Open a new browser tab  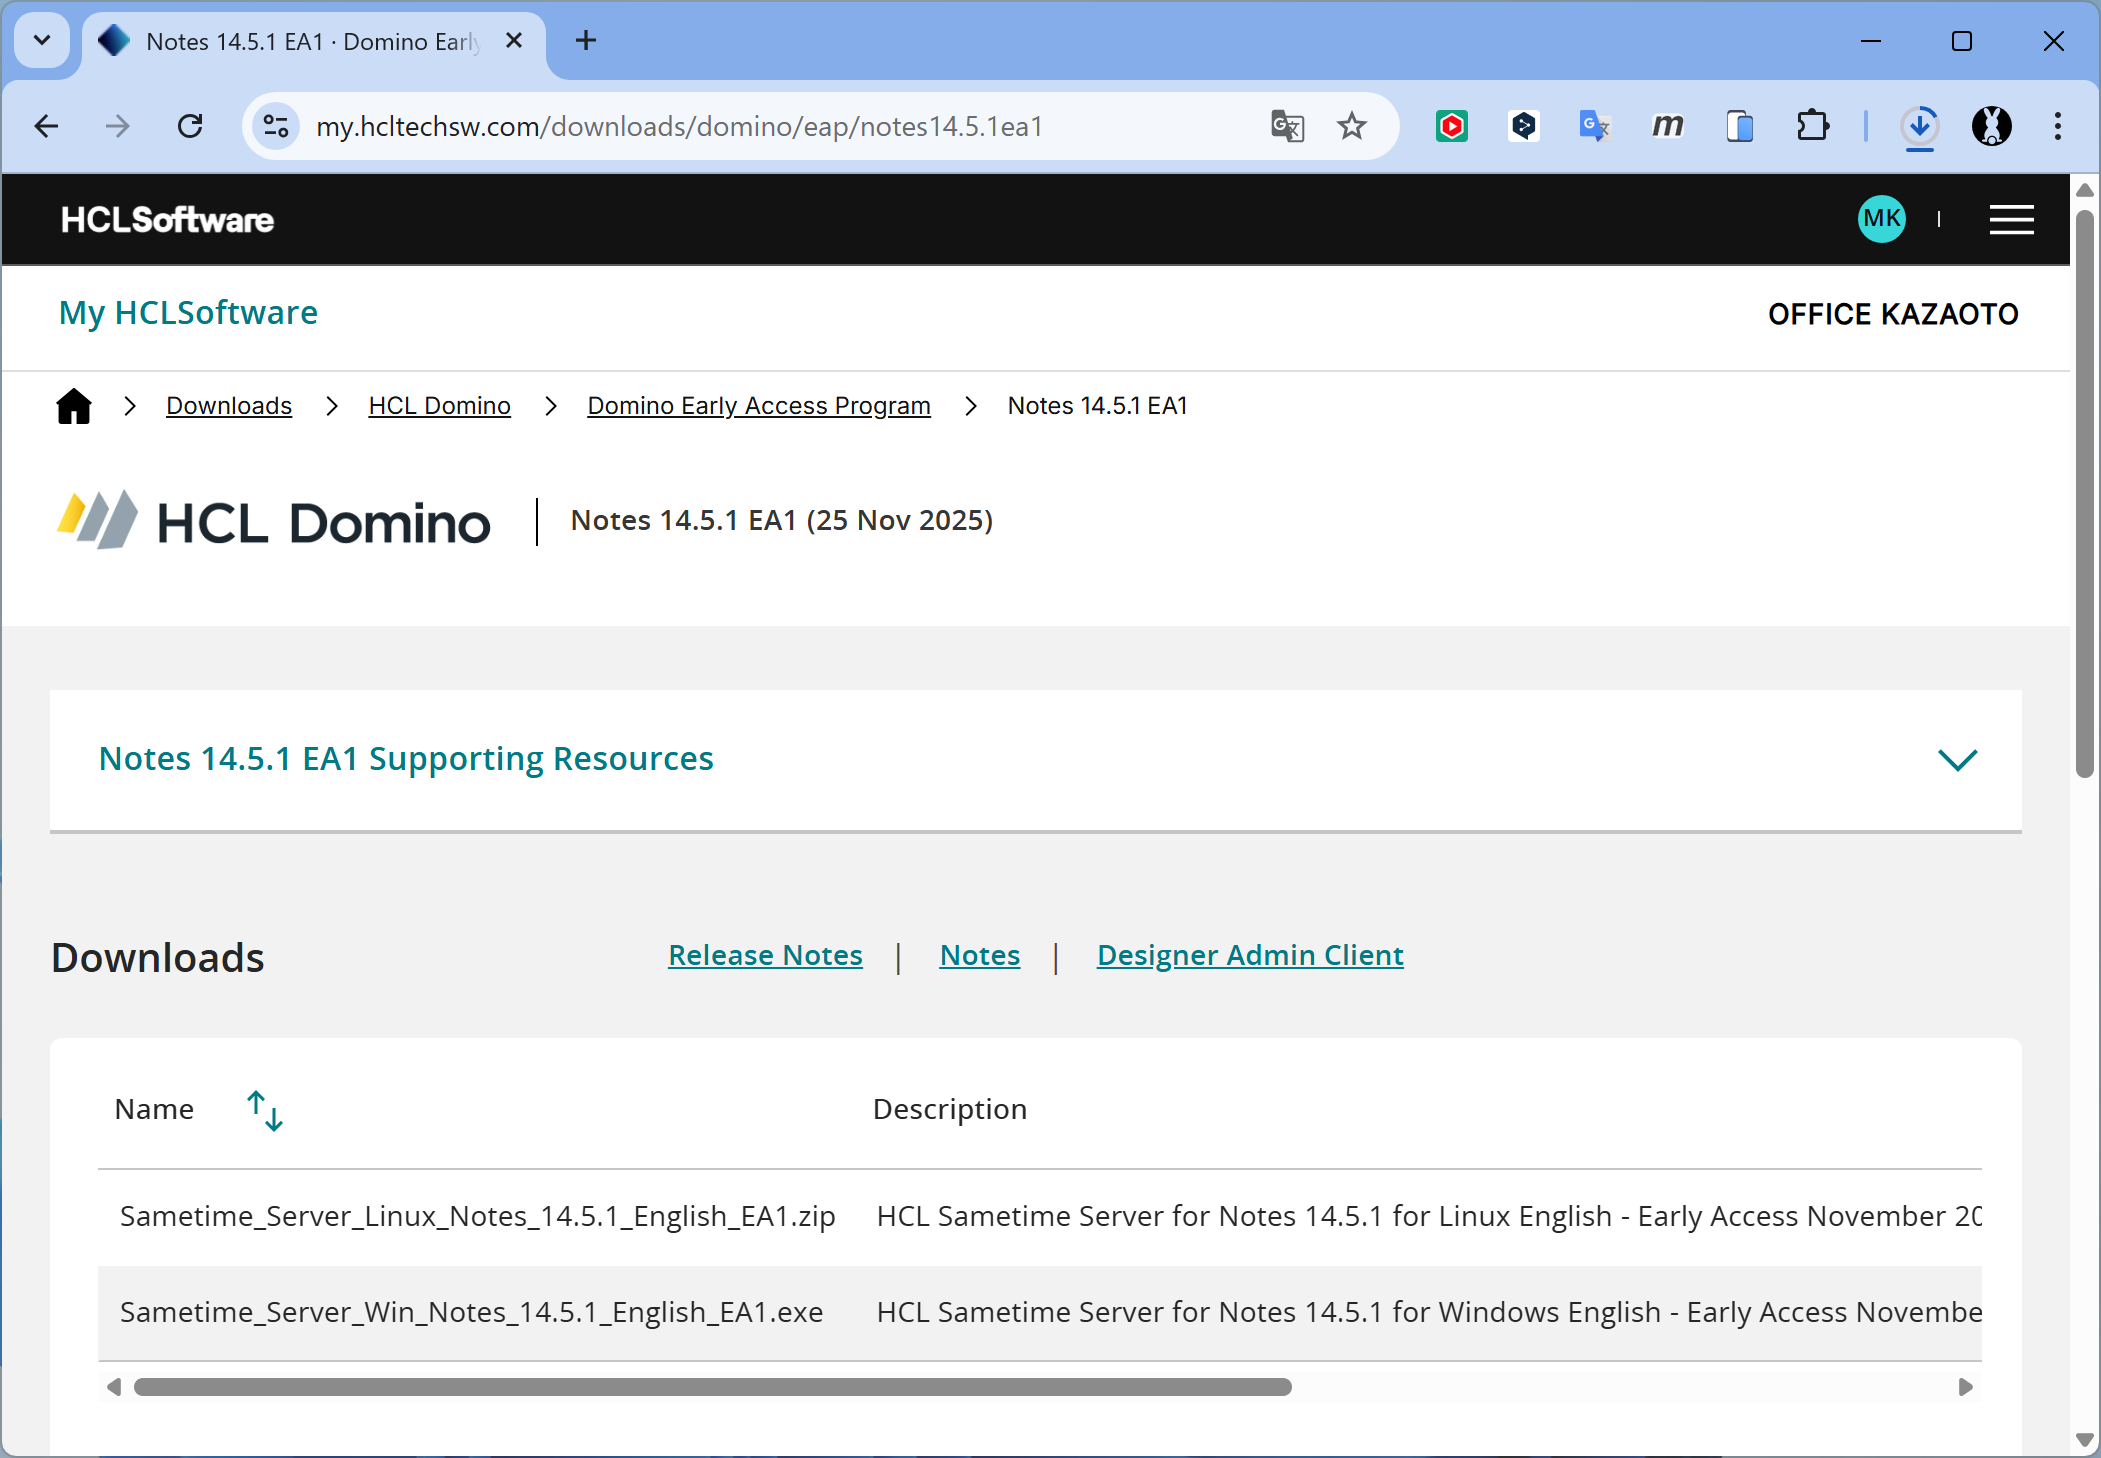point(586,41)
